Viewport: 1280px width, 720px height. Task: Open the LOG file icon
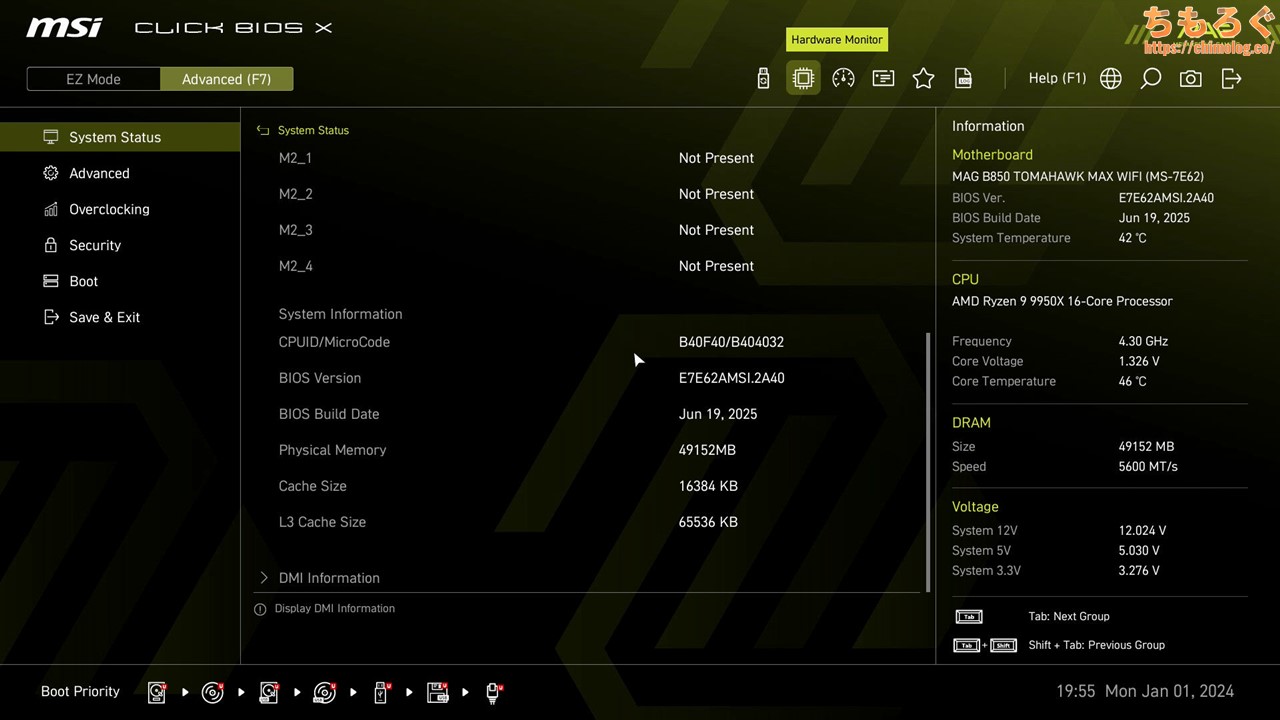[x=963, y=78]
